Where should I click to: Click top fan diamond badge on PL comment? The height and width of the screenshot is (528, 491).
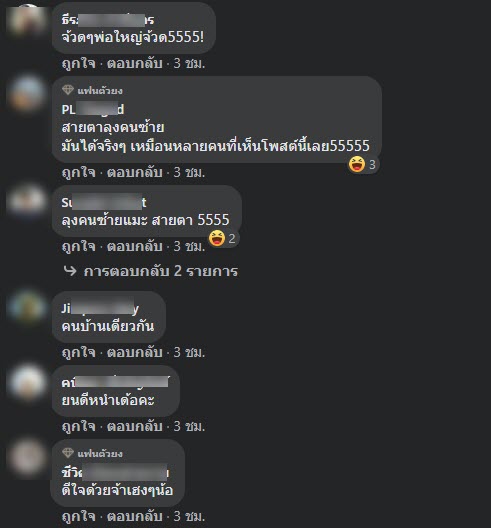68,90
